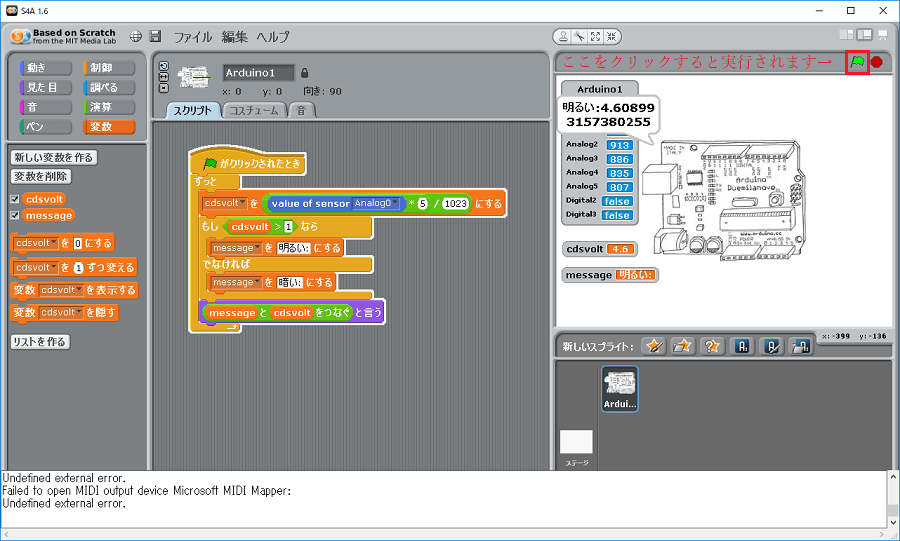Click the message stage monitor

(x=610, y=275)
